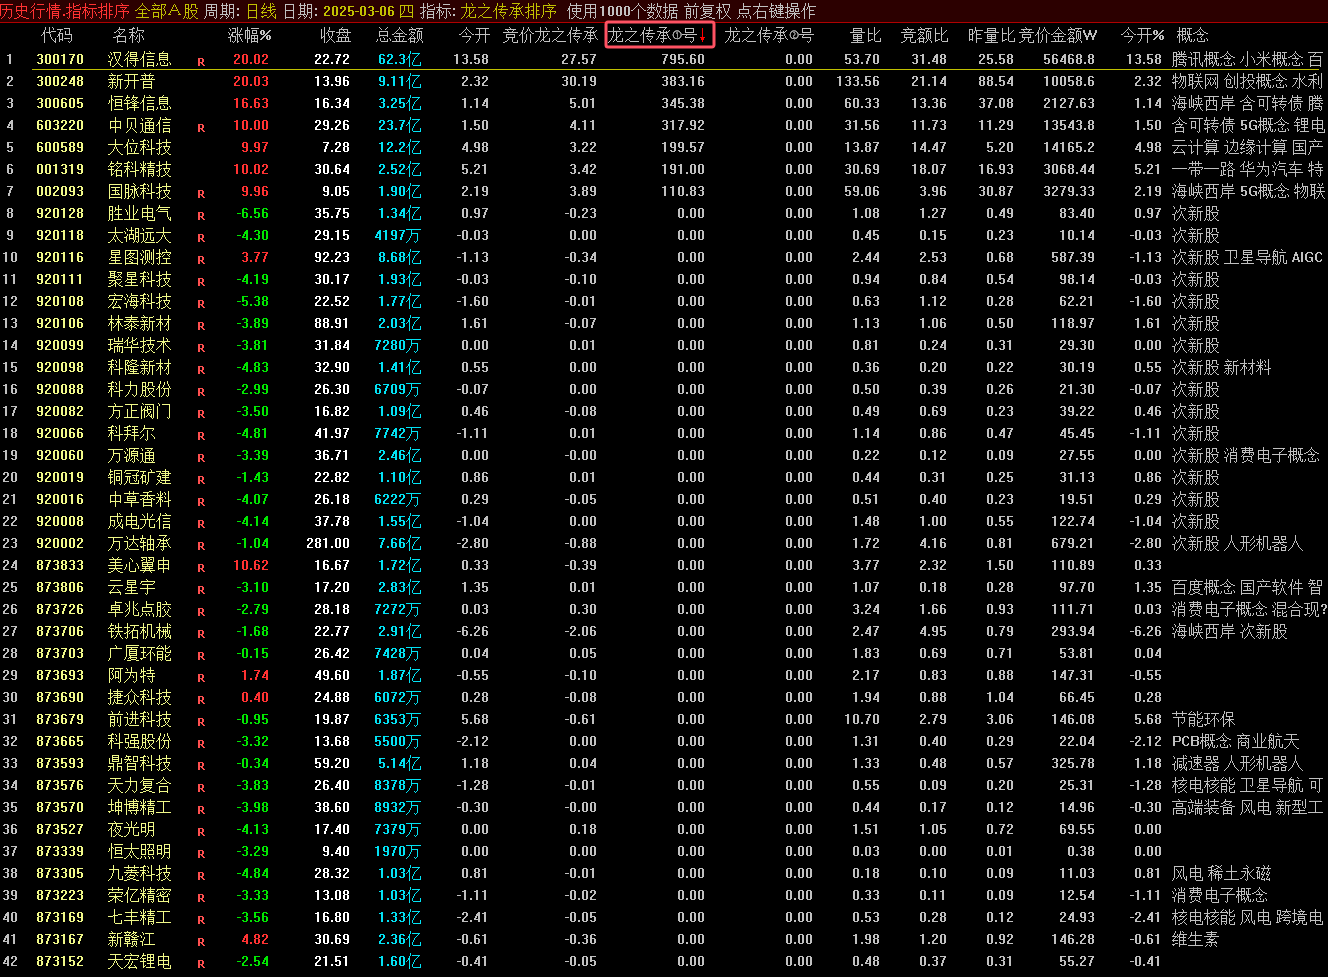The height and width of the screenshot is (977, 1328).
Task: Click the R marker beside 美心翼申
Action: pyautogui.click(x=201, y=568)
